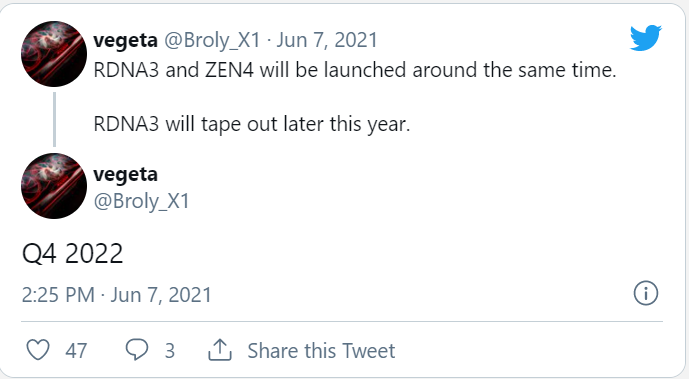The width and height of the screenshot is (689, 379).
Task: Click the Twitter bird logo
Action: coord(645,38)
